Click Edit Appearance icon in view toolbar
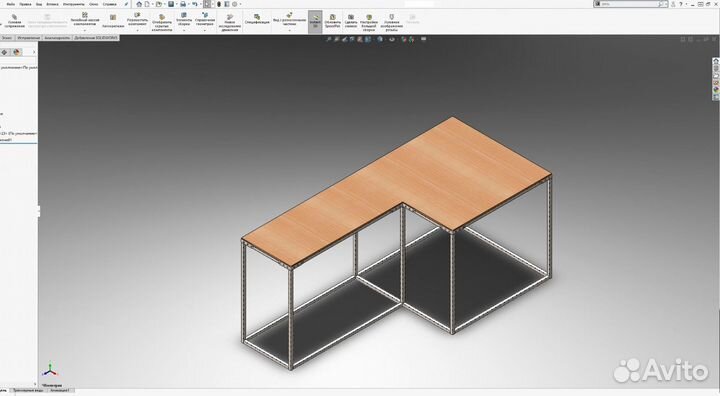This screenshot has width=720, height=396. [404, 40]
